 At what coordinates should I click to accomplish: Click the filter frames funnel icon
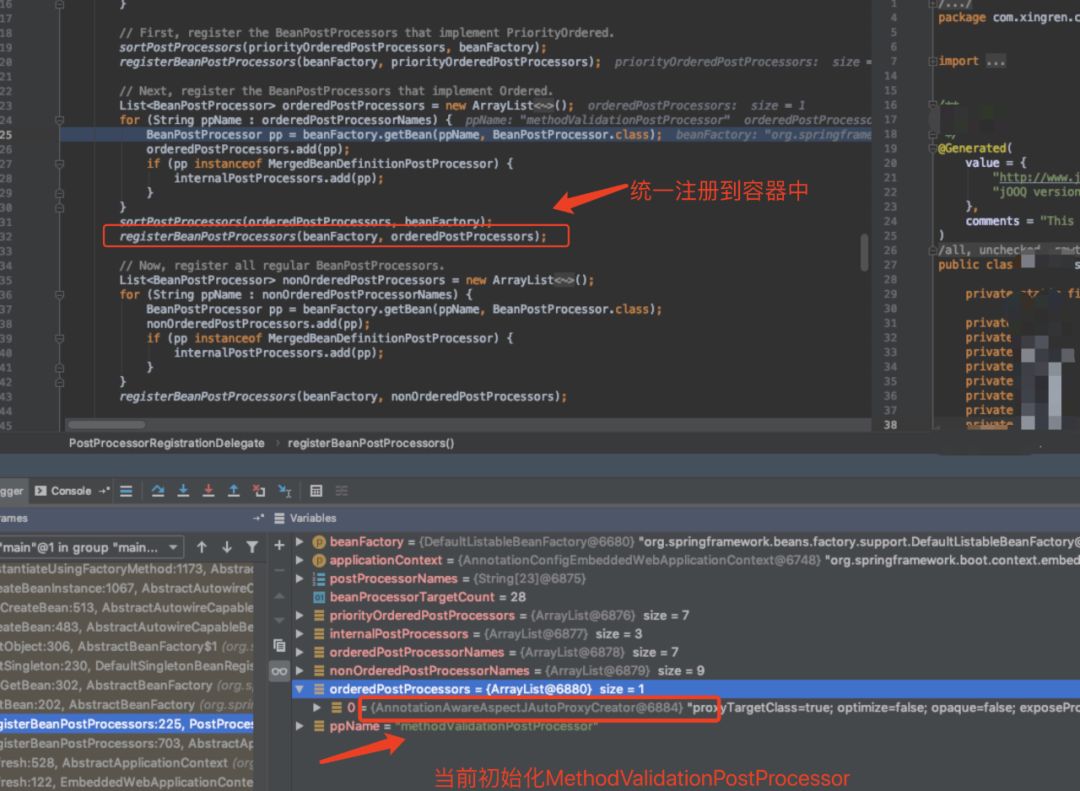[252, 547]
